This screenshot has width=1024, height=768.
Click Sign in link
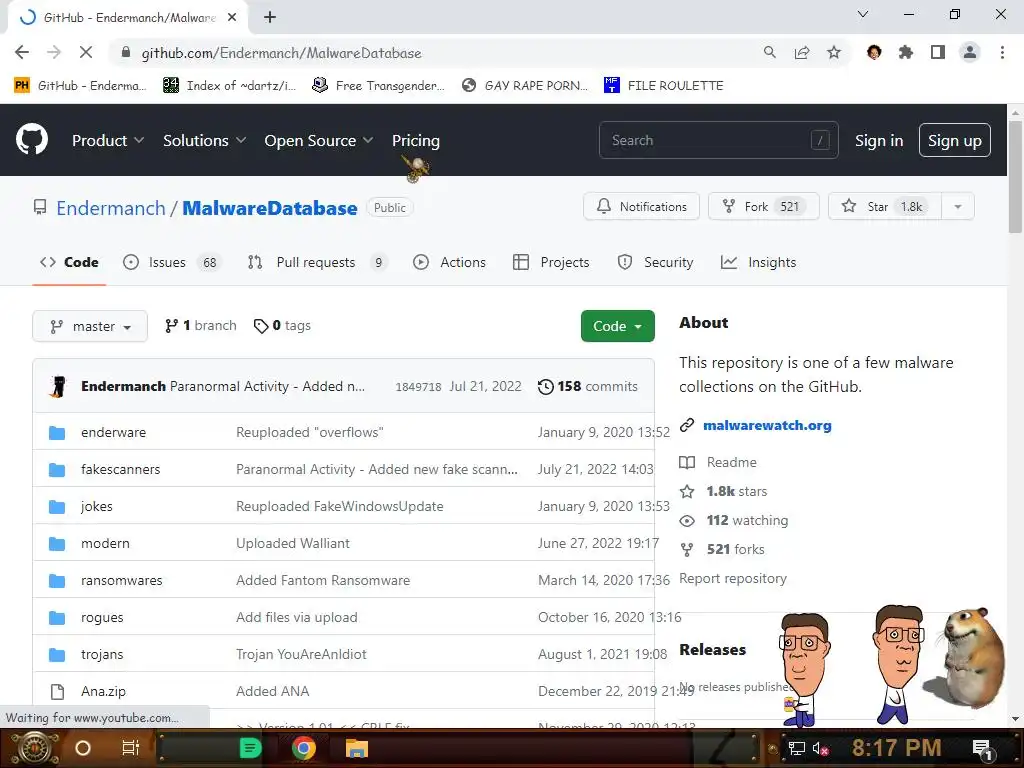tap(879, 140)
